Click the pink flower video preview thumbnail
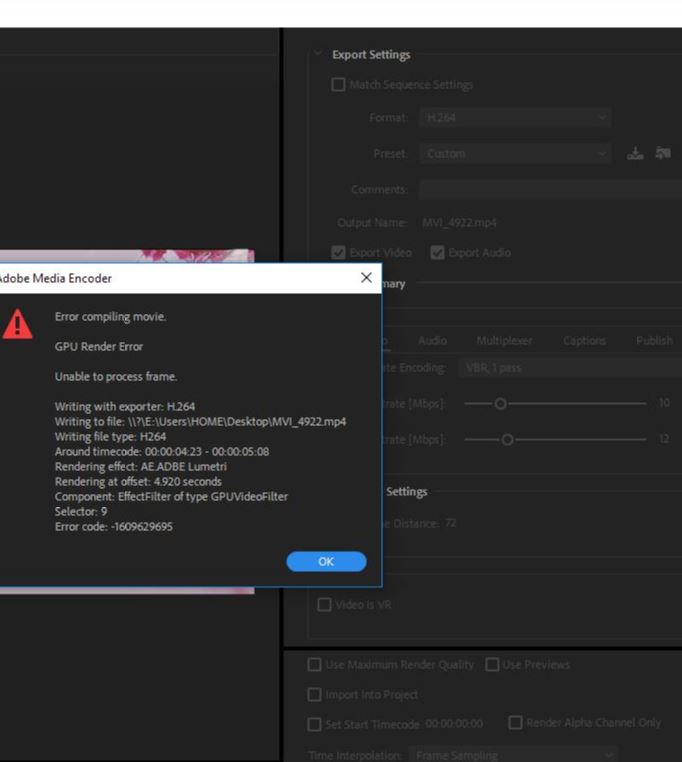 126,256
